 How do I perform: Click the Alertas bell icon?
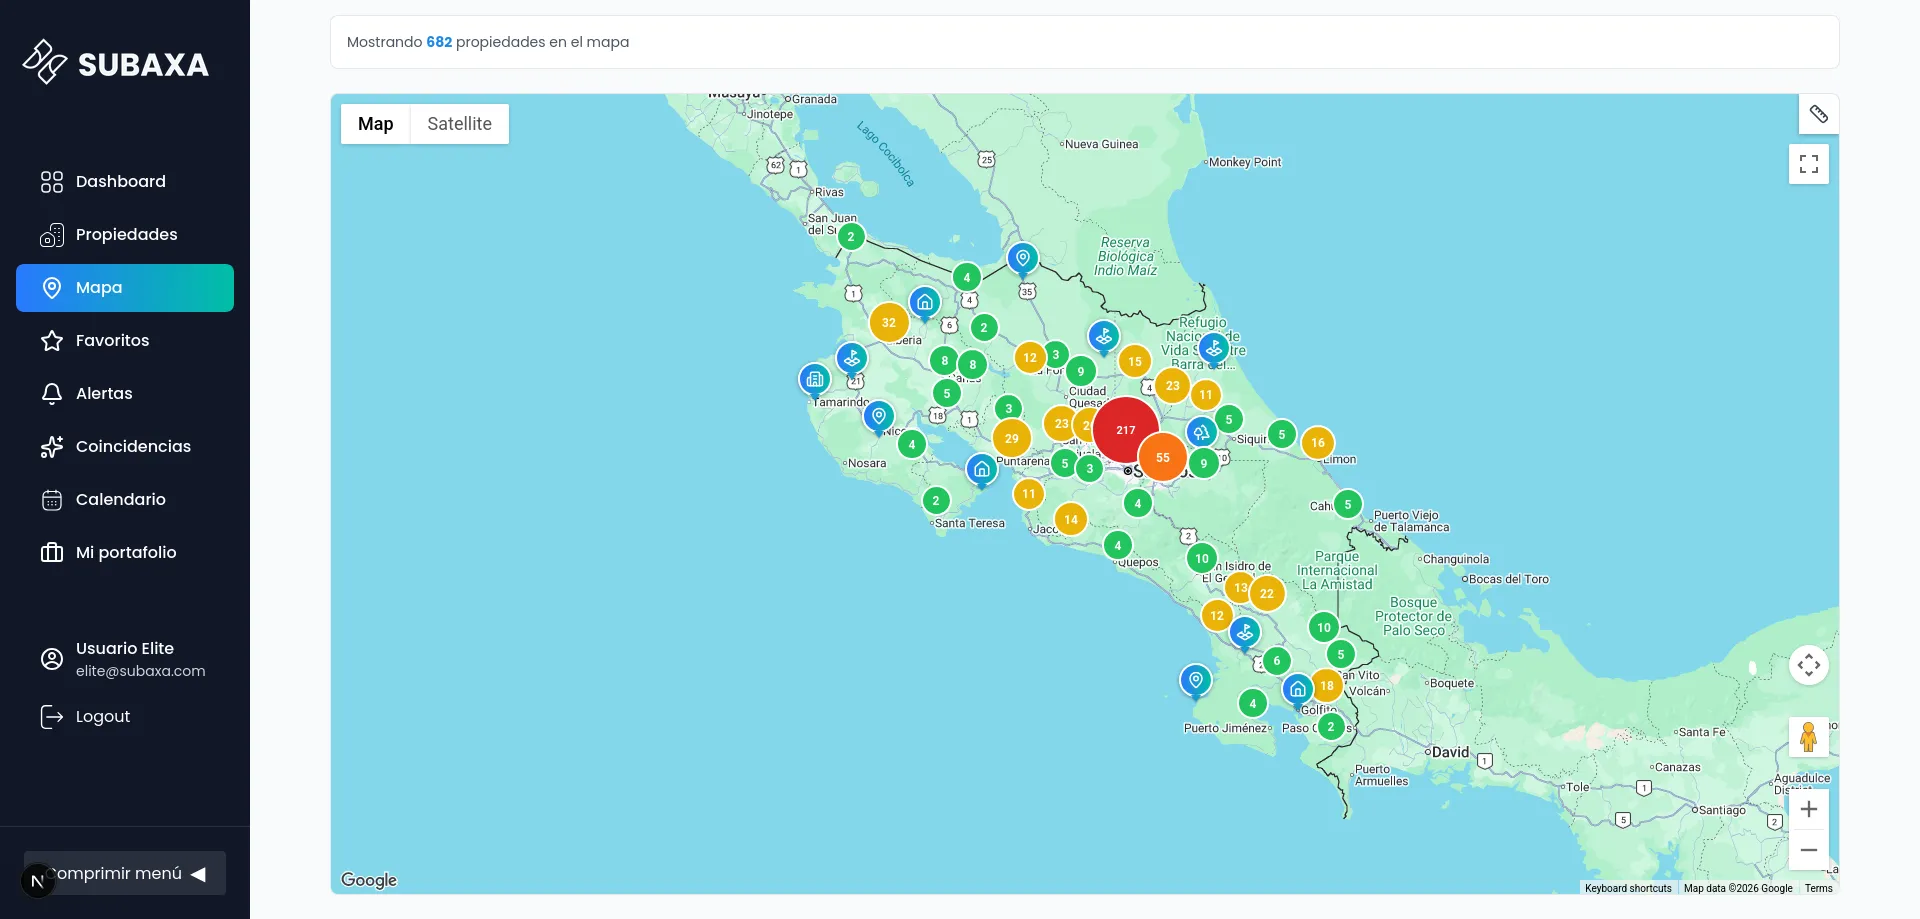point(52,394)
